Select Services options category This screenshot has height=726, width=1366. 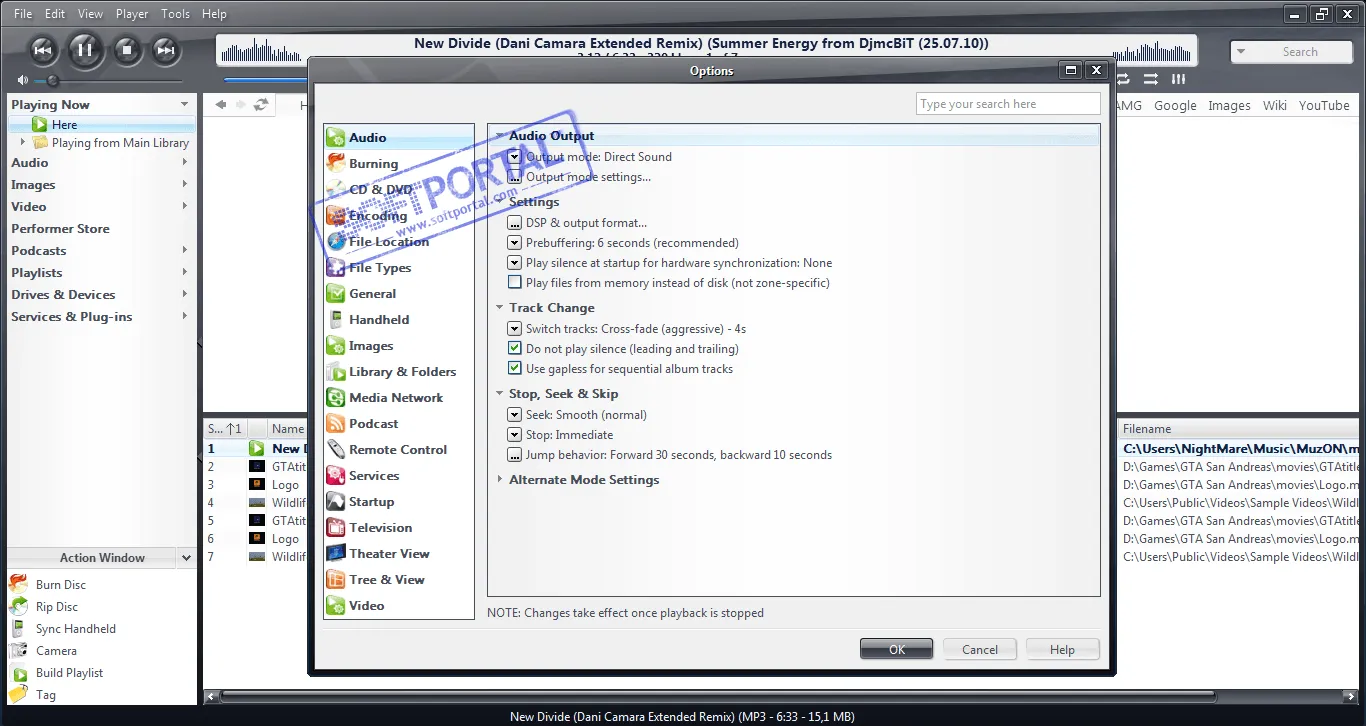tap(398, 476)
